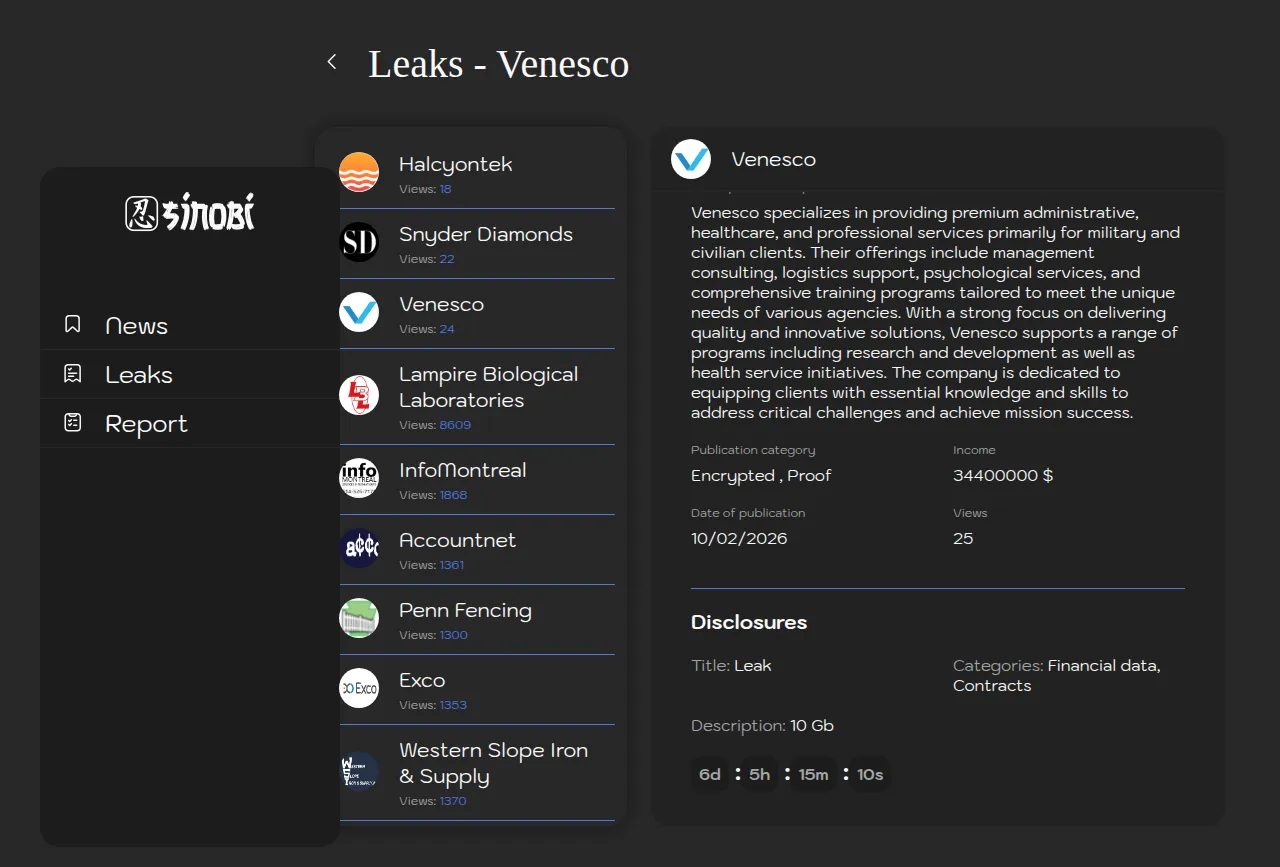Click the Report checklist icon
The width and height of the screenshot is (1280, 867).
73,423
